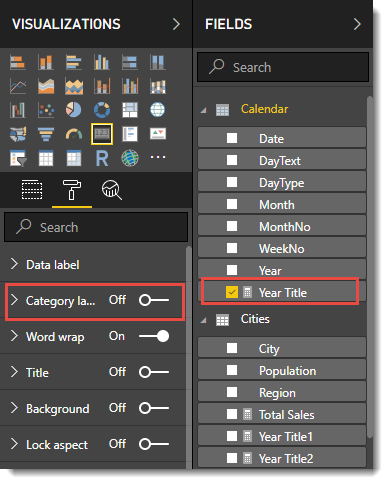Check the Year Title1 measure checkbox

(232, 436)
